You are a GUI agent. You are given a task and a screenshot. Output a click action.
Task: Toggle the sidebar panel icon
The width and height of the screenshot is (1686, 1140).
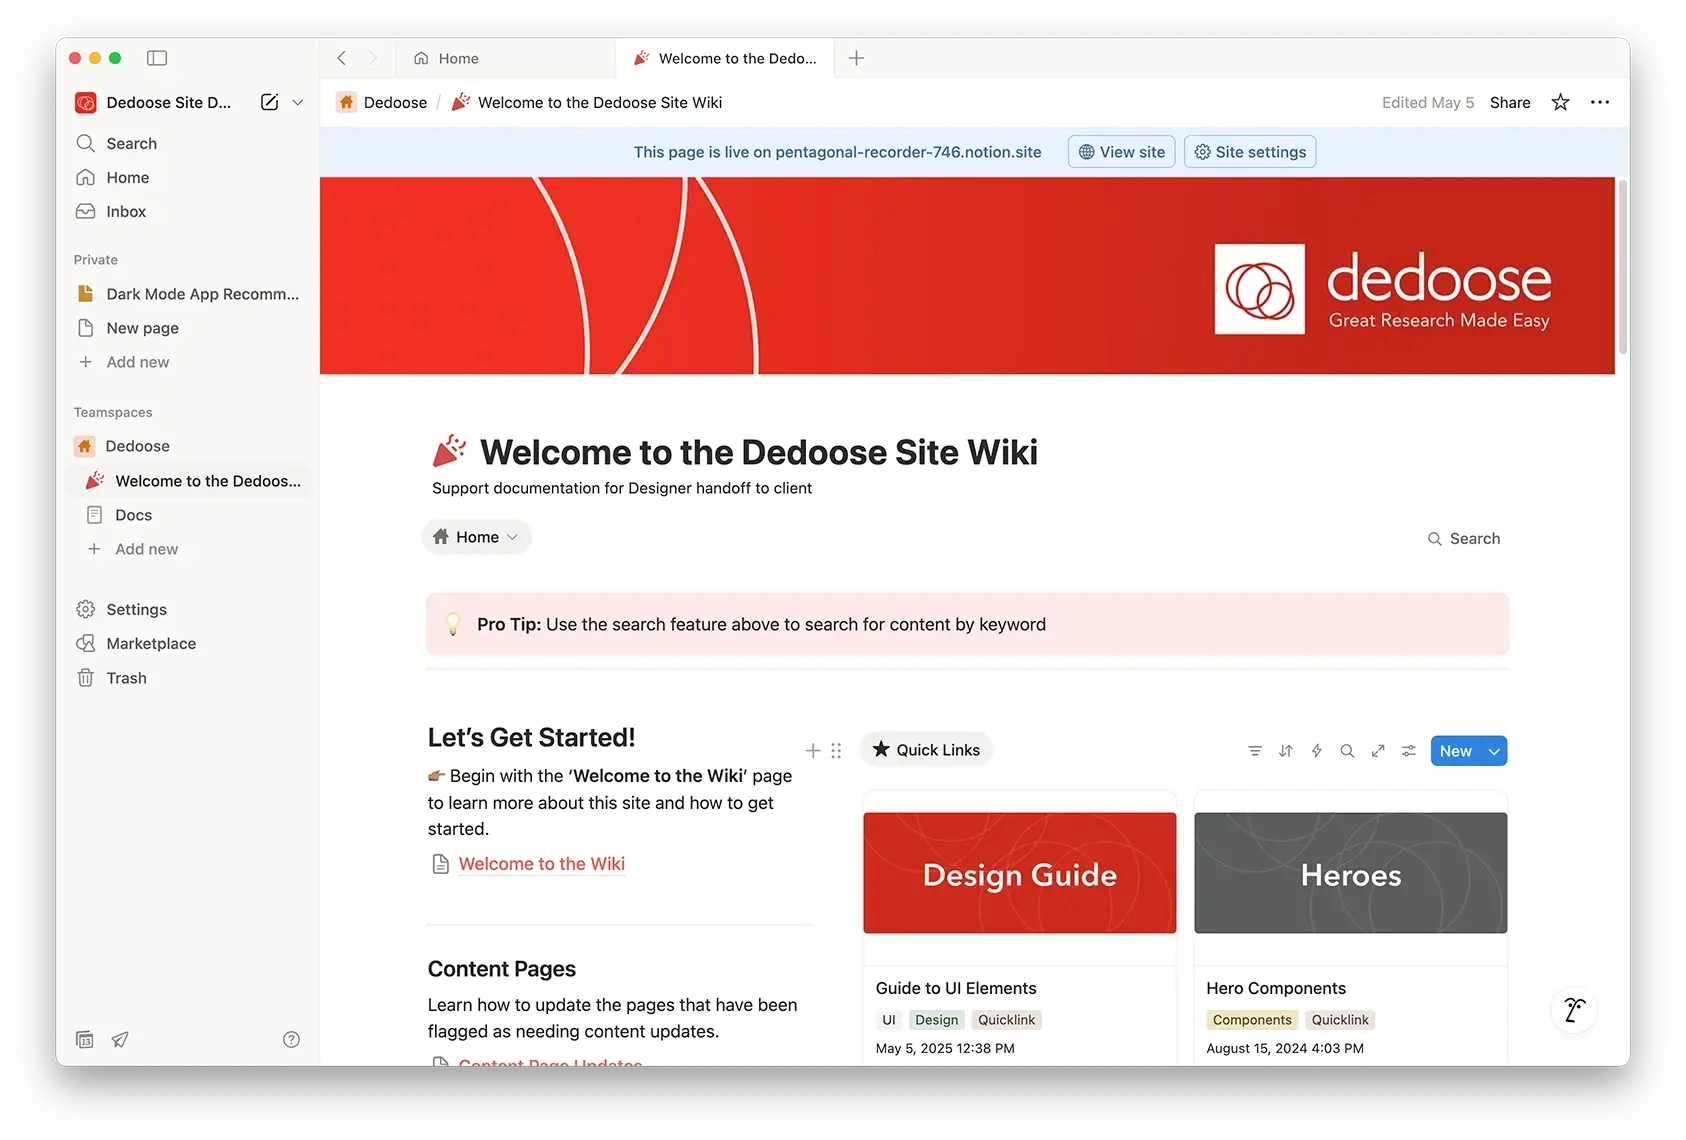pos(157,58)
